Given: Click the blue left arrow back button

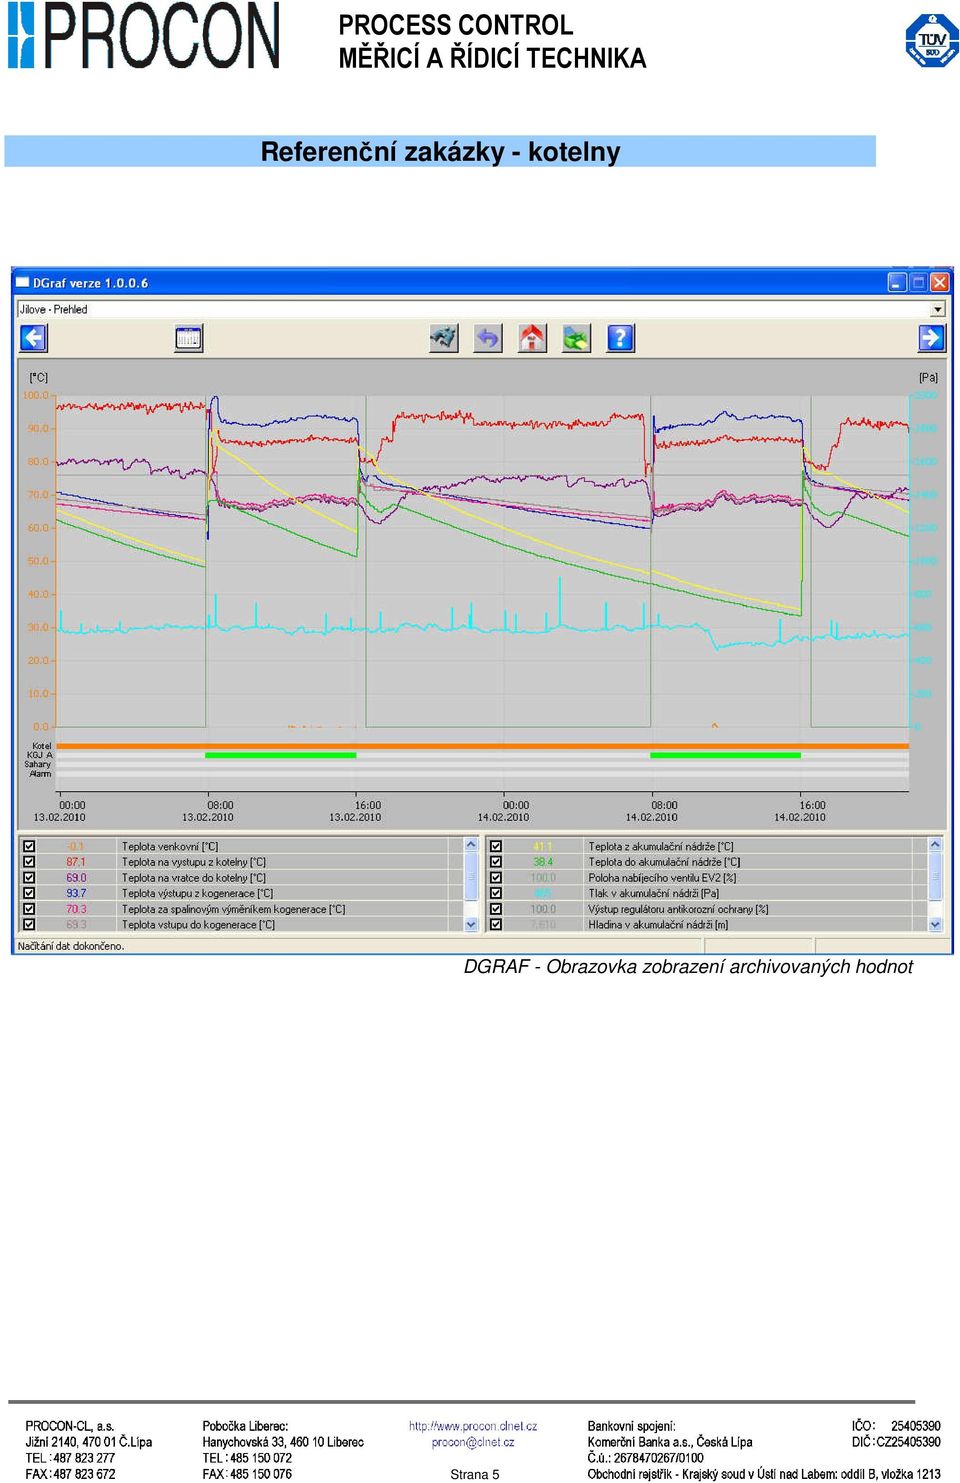Looking at the screenshot, I should point(34,338).
